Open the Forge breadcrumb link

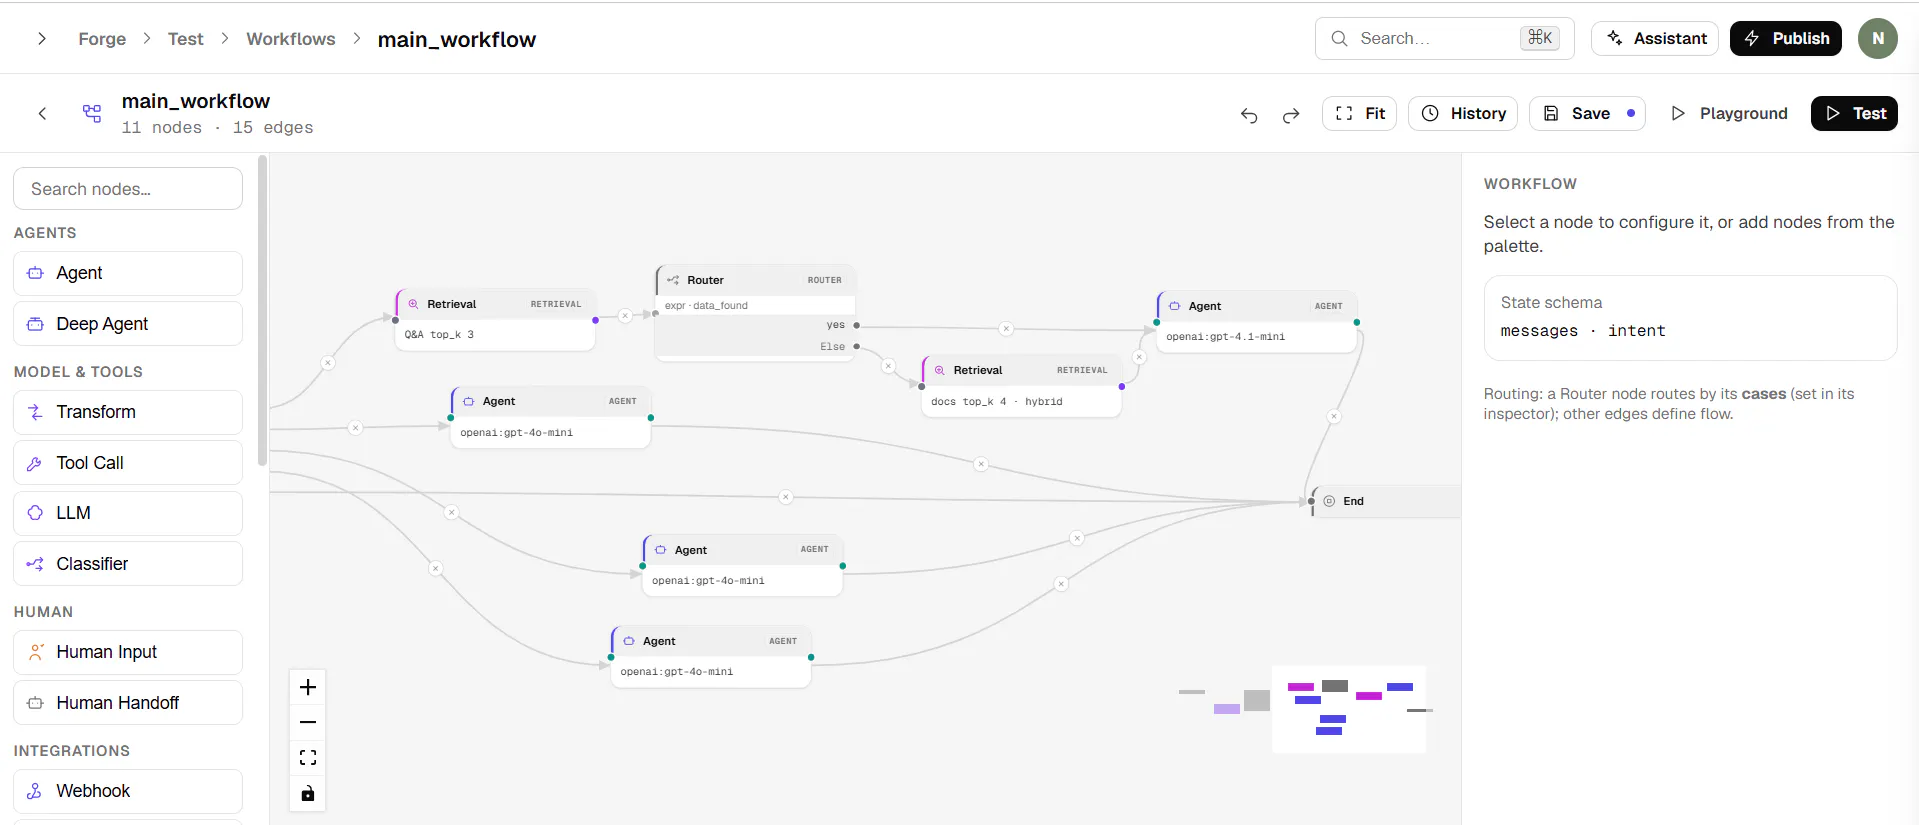click(102, 39)
